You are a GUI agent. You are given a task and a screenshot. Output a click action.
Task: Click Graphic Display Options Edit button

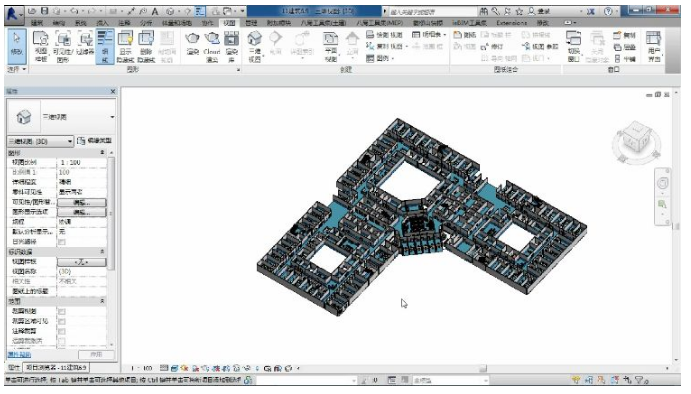(x=82, y=212)
